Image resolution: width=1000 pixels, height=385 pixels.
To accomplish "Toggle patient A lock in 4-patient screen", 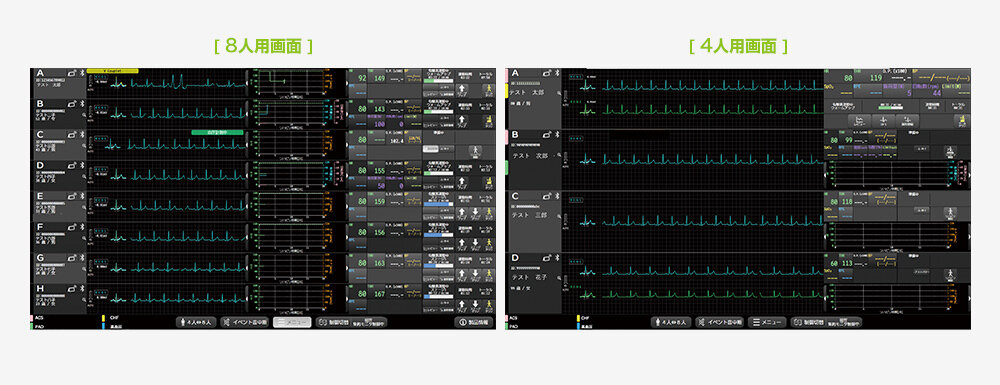I will click(x=547, y=73).
